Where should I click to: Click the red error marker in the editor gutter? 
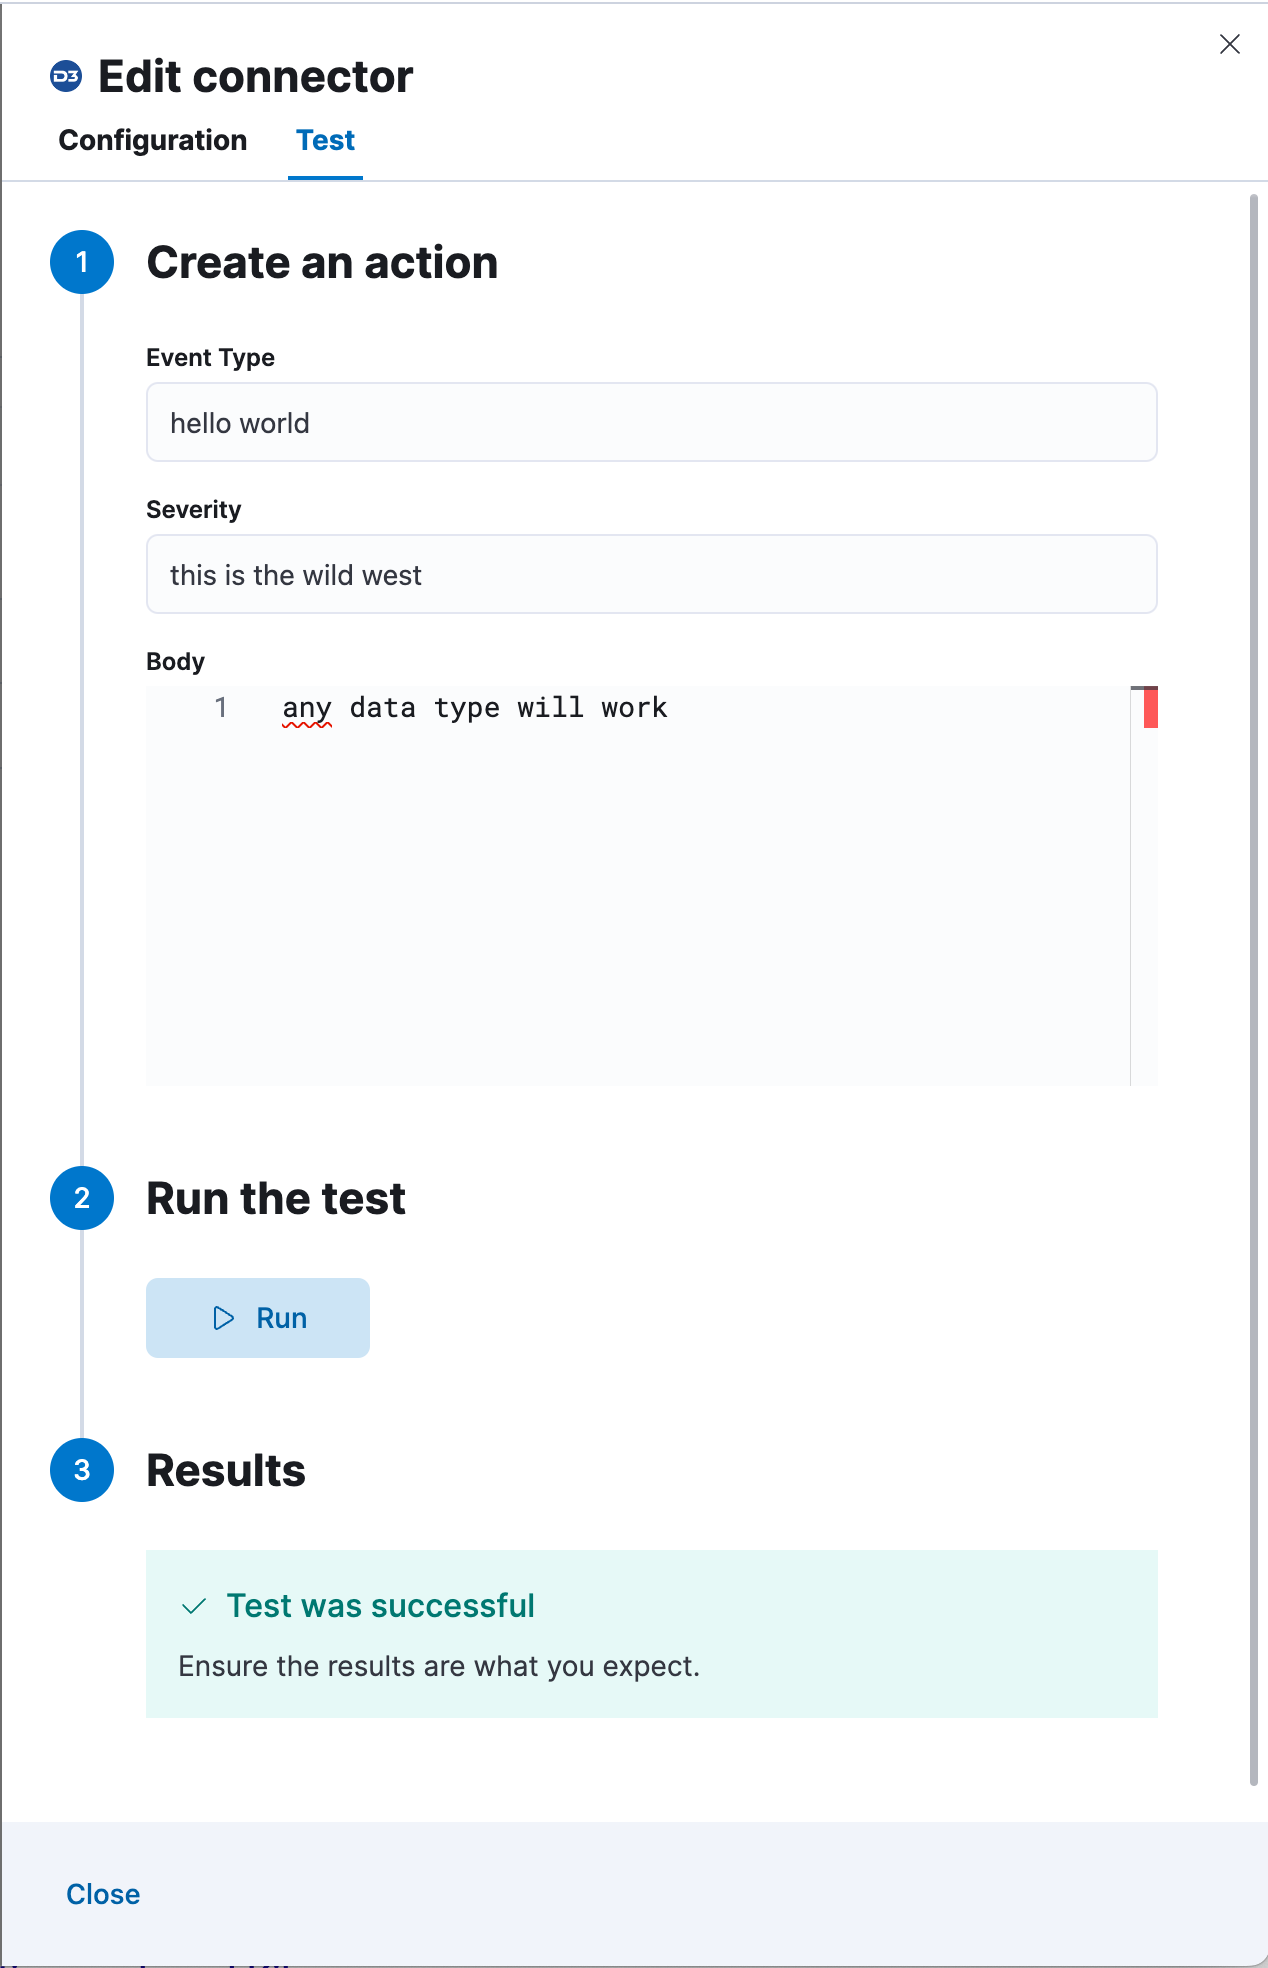coord(1151,706)
